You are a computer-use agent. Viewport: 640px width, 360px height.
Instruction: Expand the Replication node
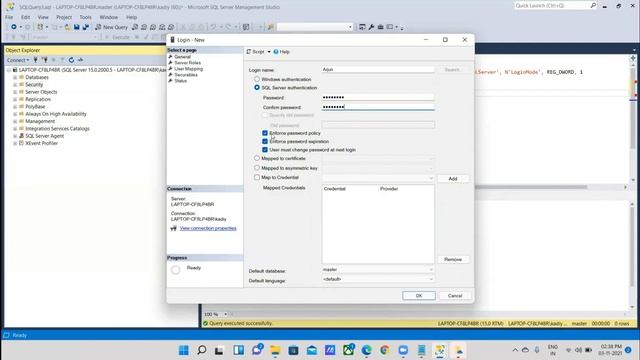15,99
